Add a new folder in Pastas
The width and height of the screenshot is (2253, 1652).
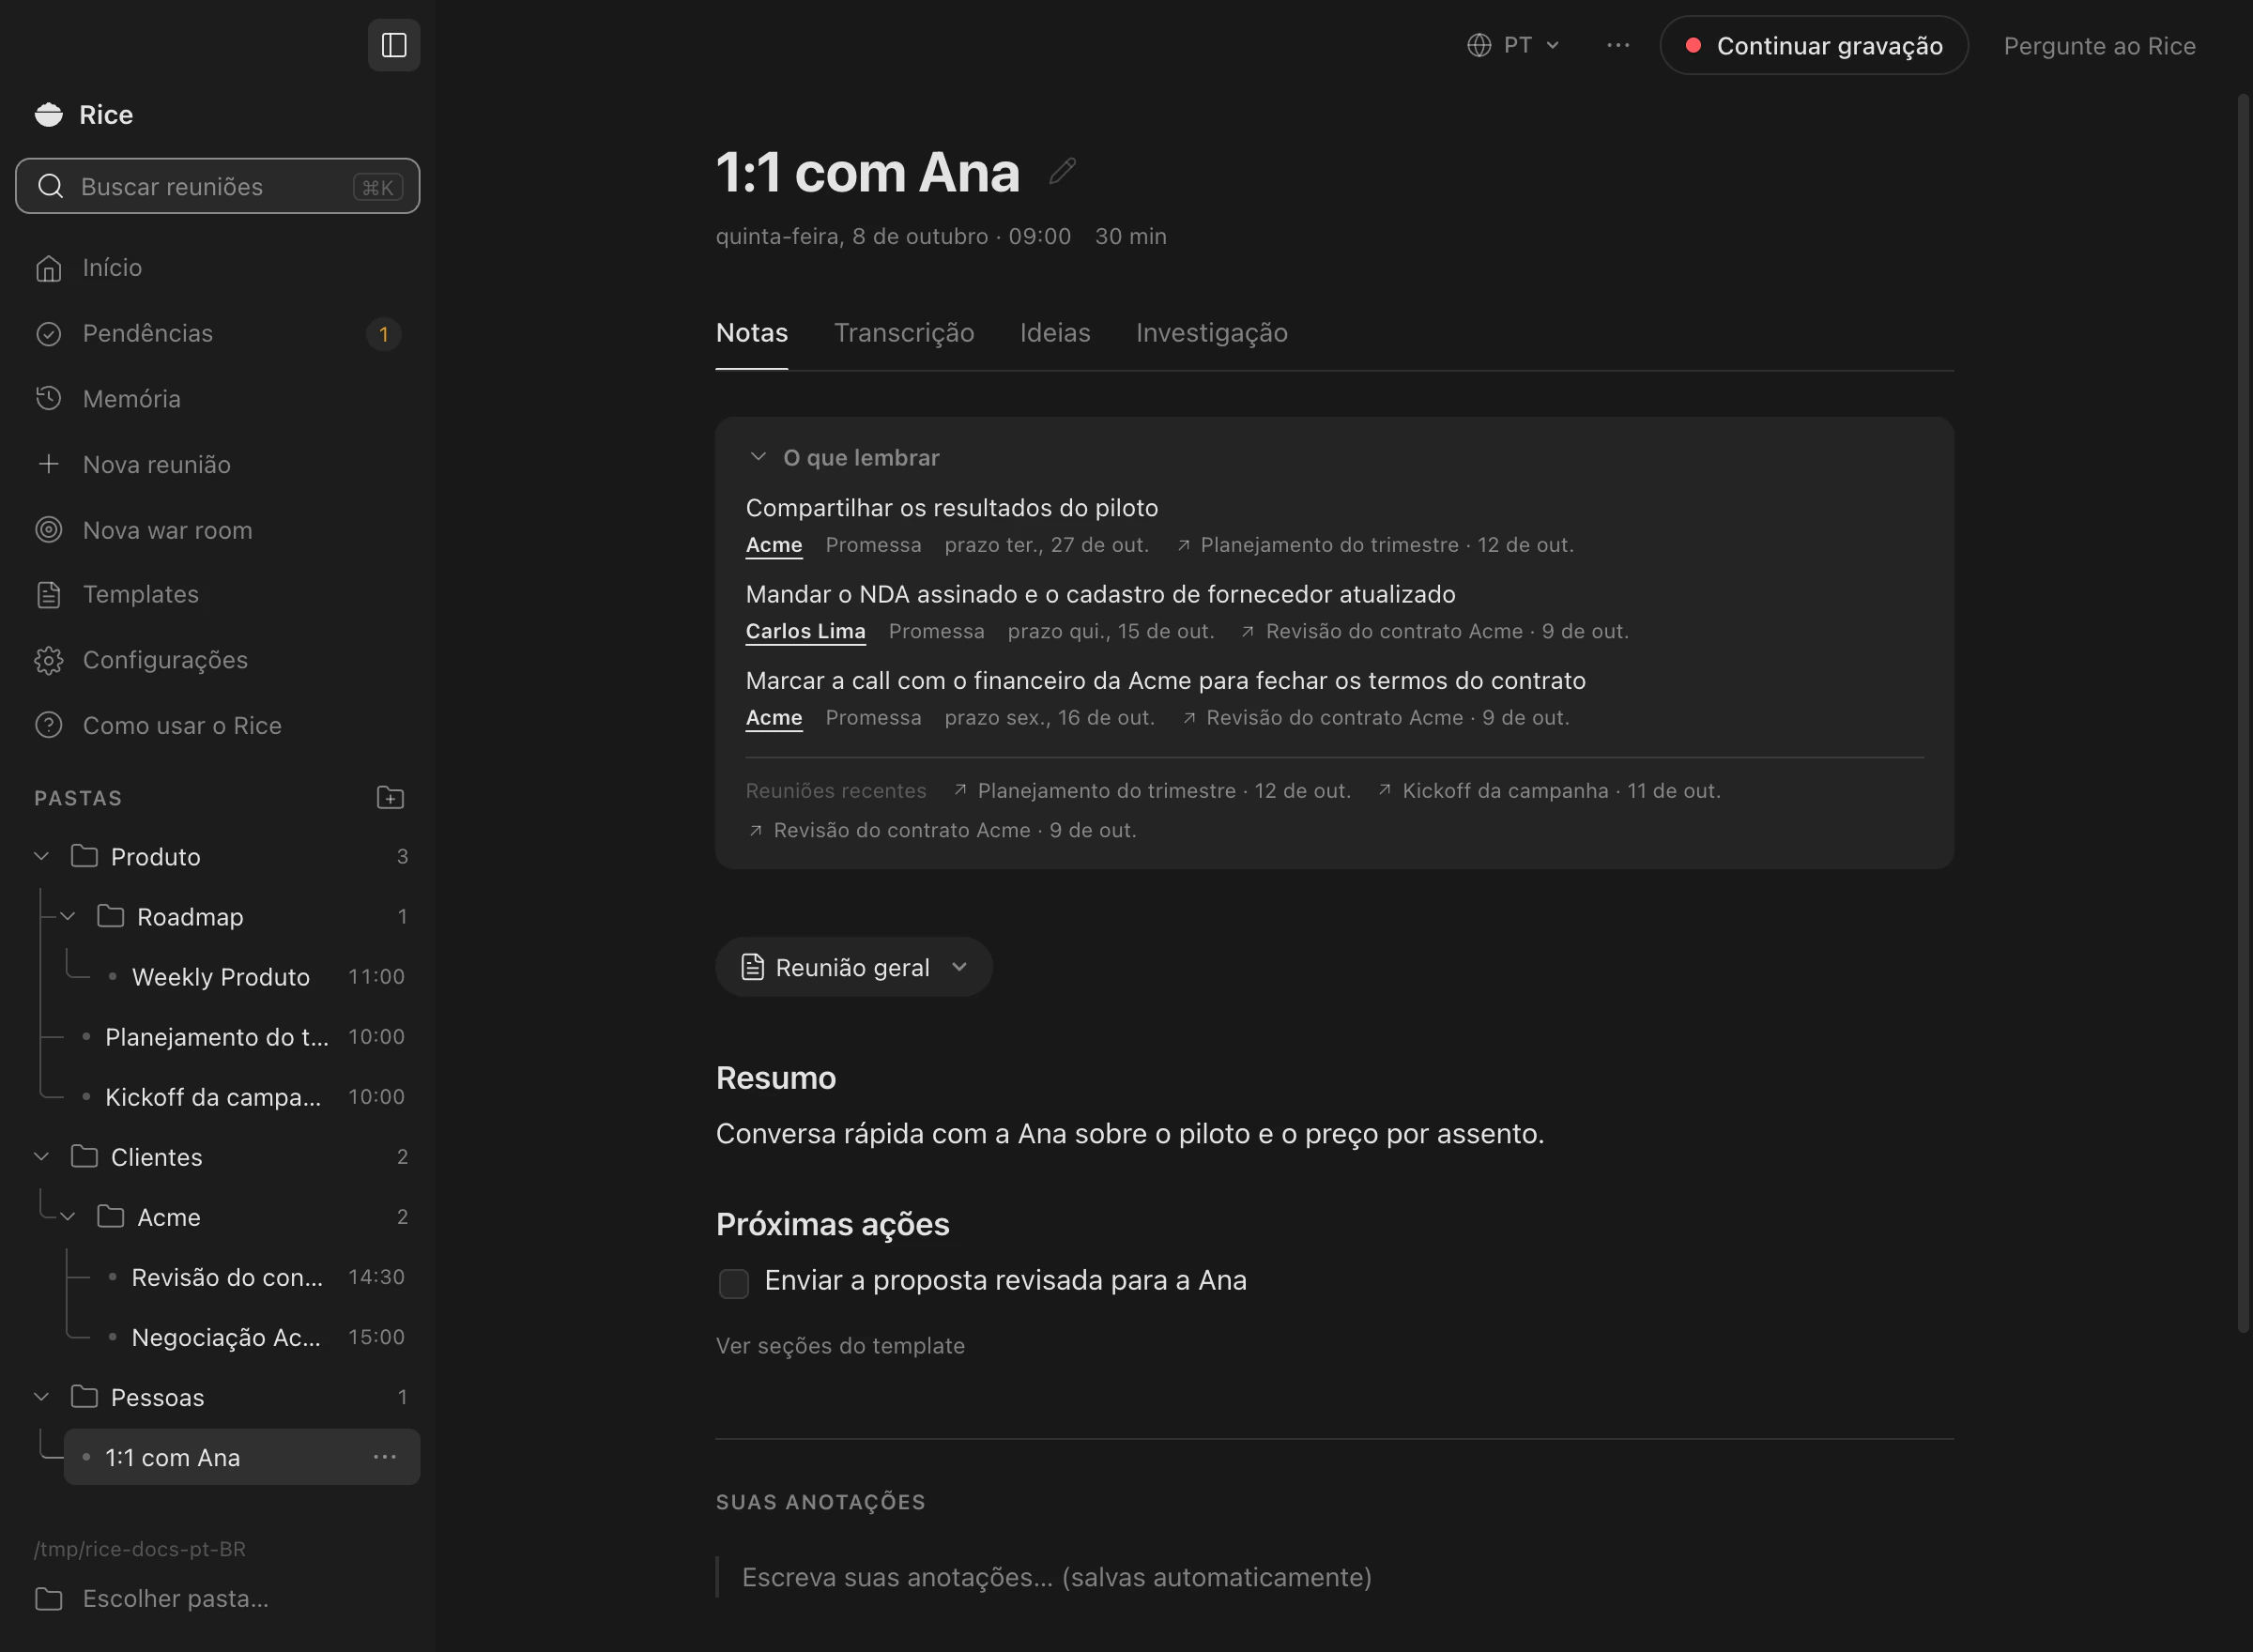[390, 797]
